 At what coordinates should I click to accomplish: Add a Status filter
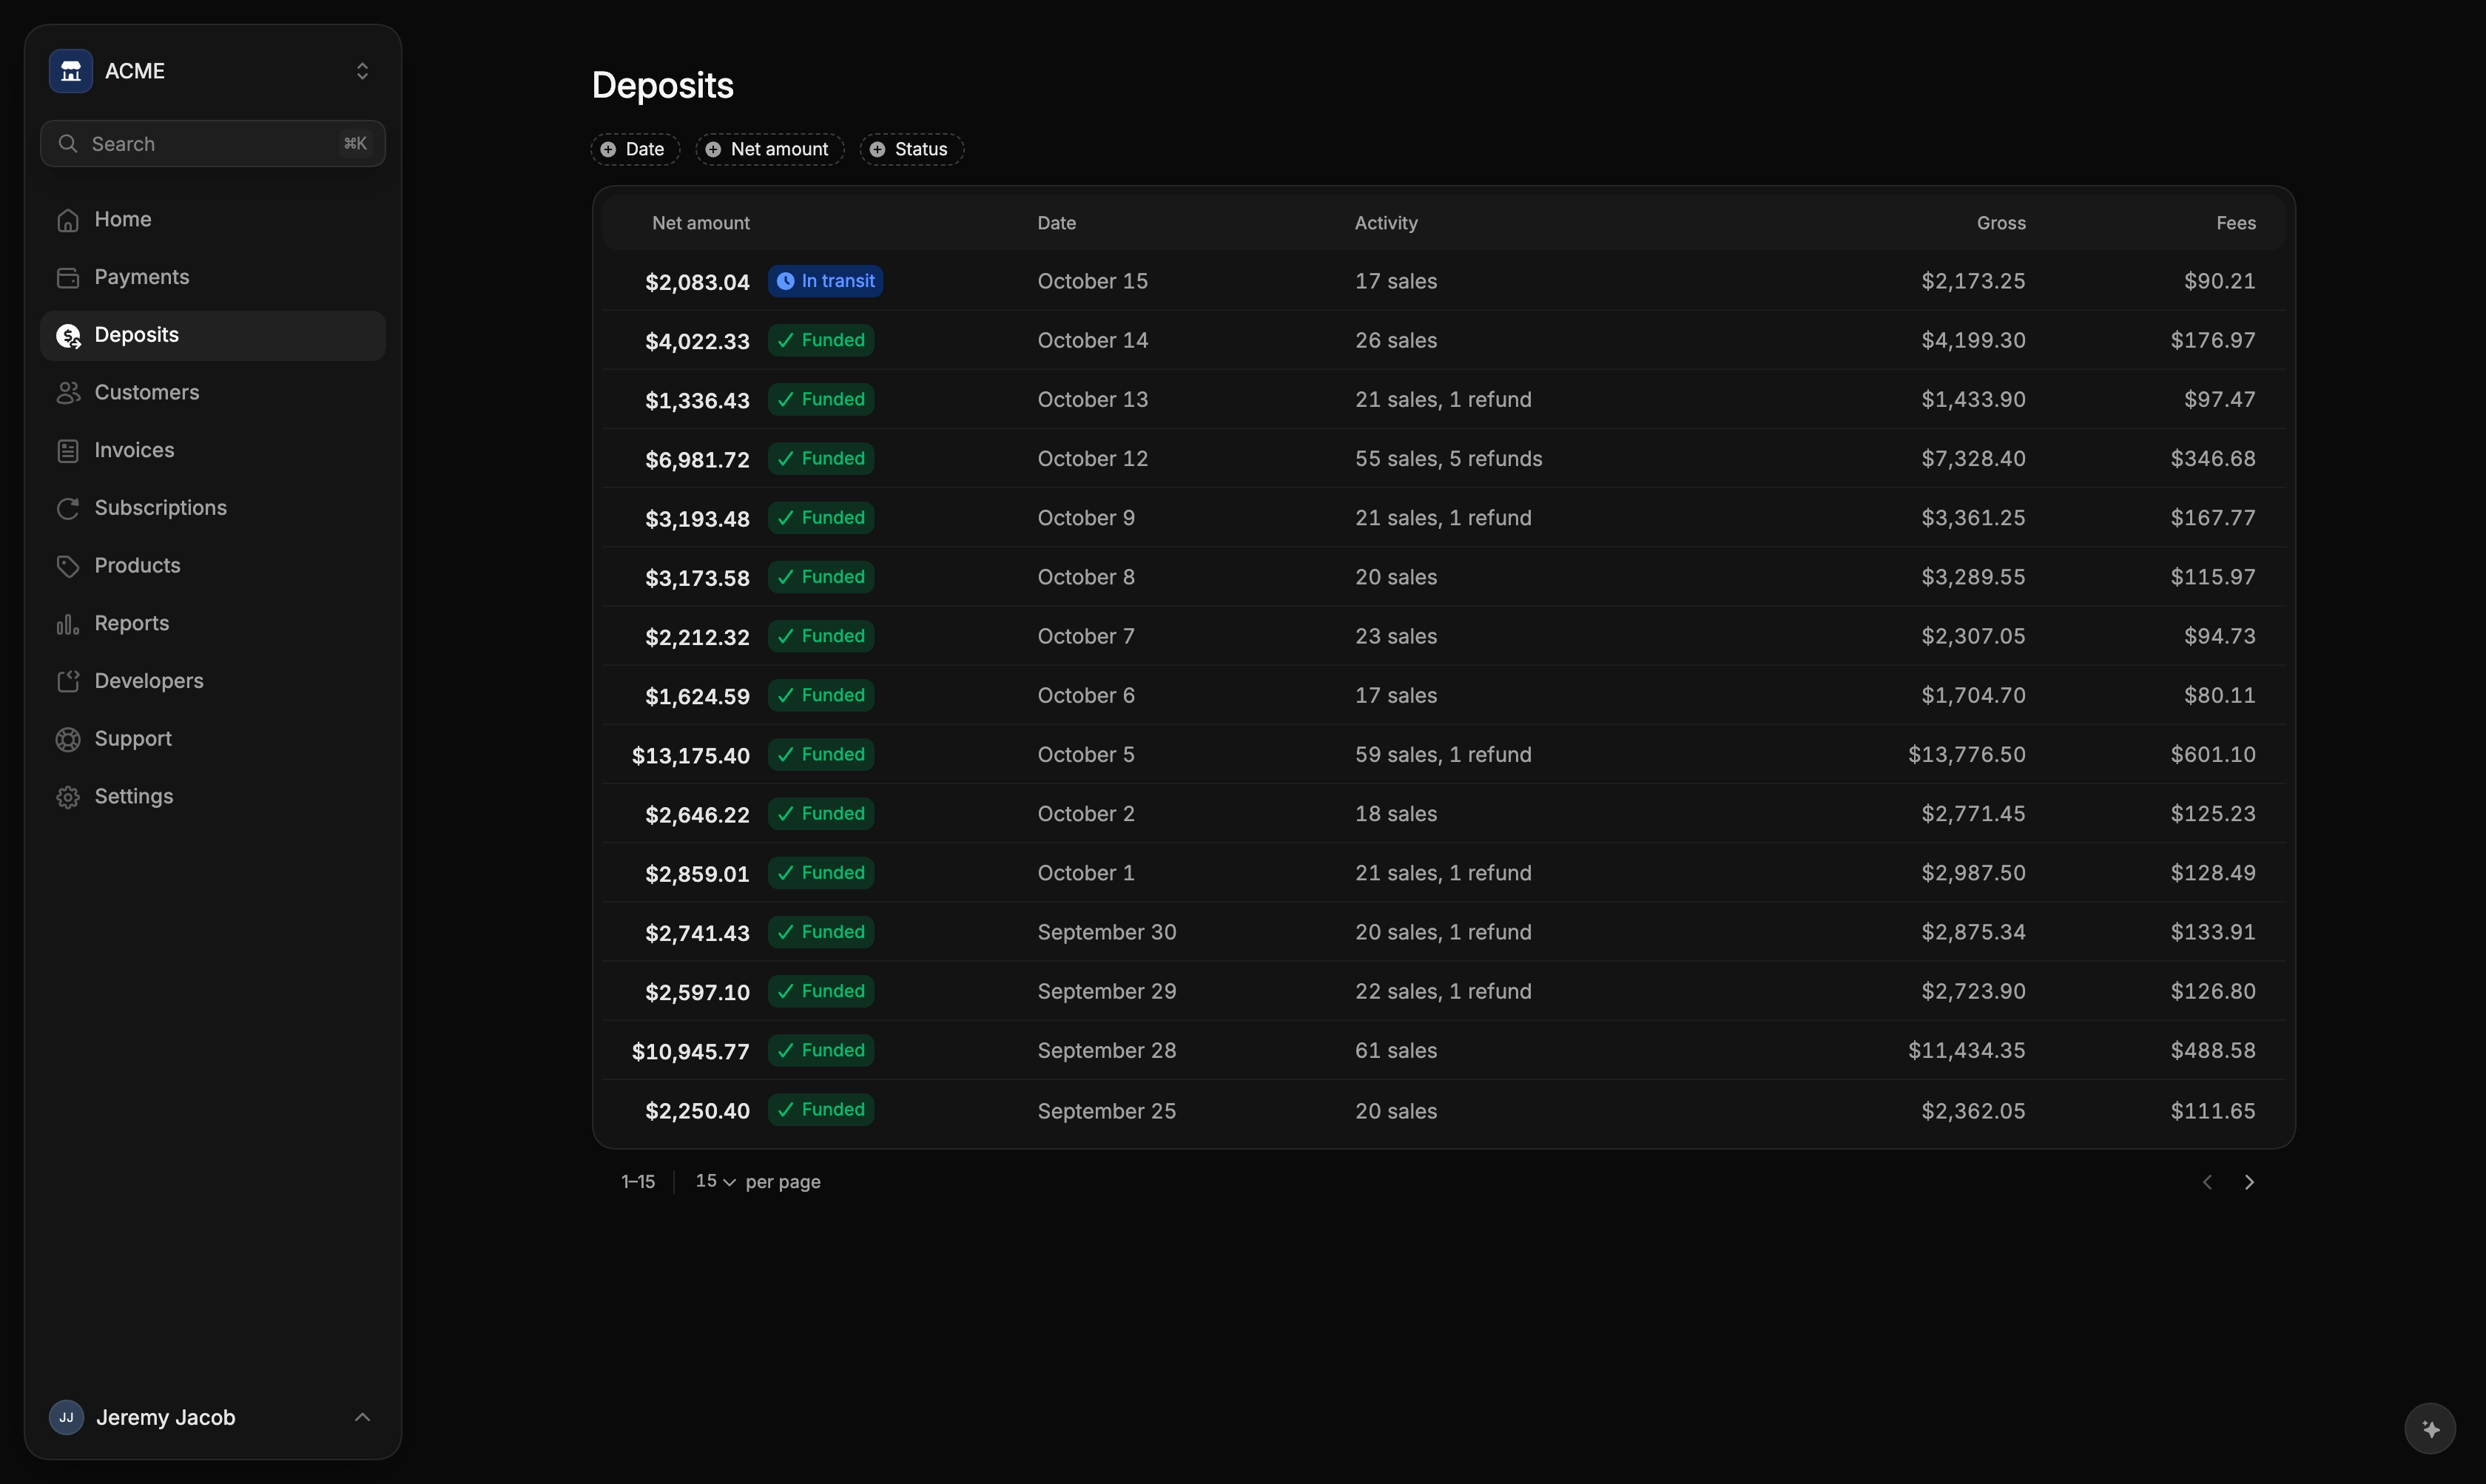pyautogui.click(x=911, y=149)
